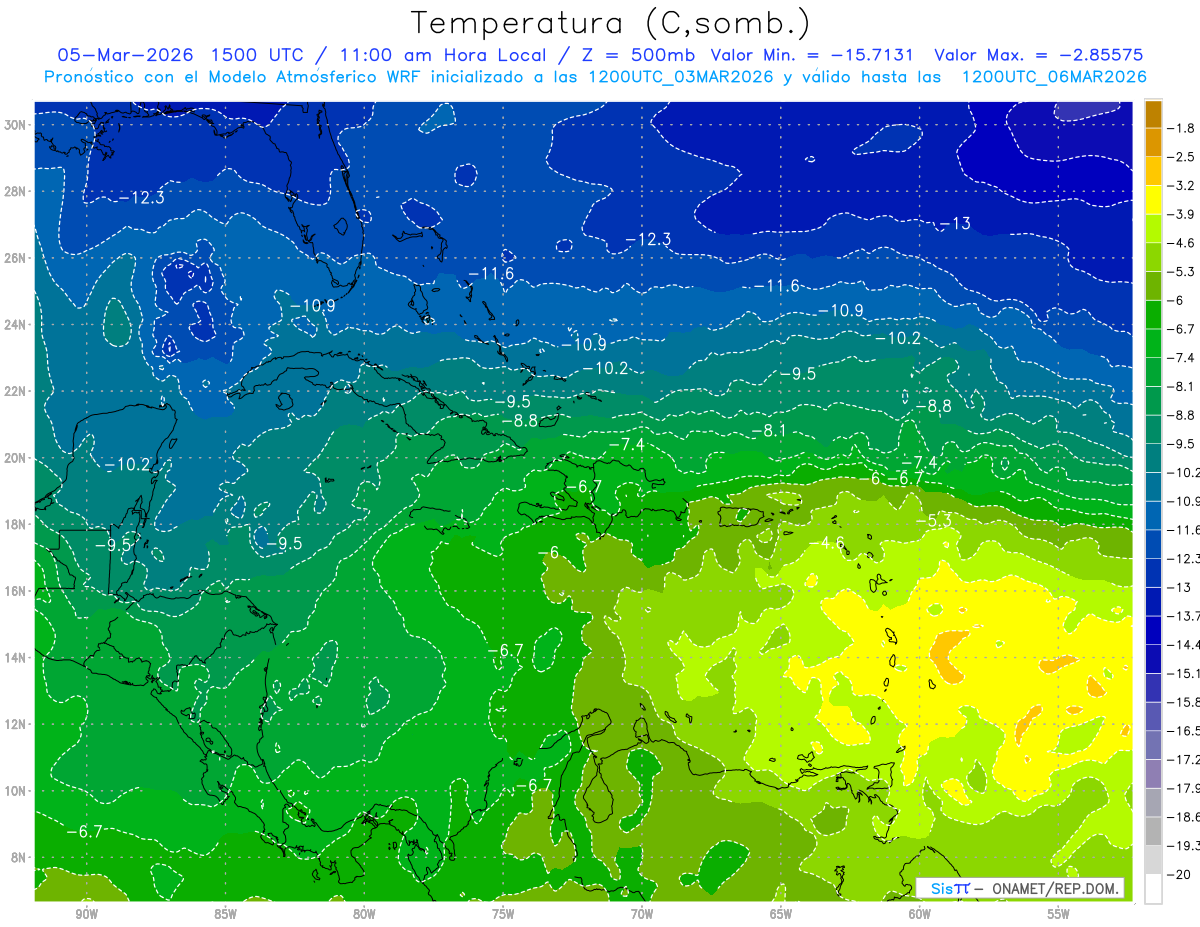
Task: Click the '16N' latitude axis label
Action: coord(15,591)
